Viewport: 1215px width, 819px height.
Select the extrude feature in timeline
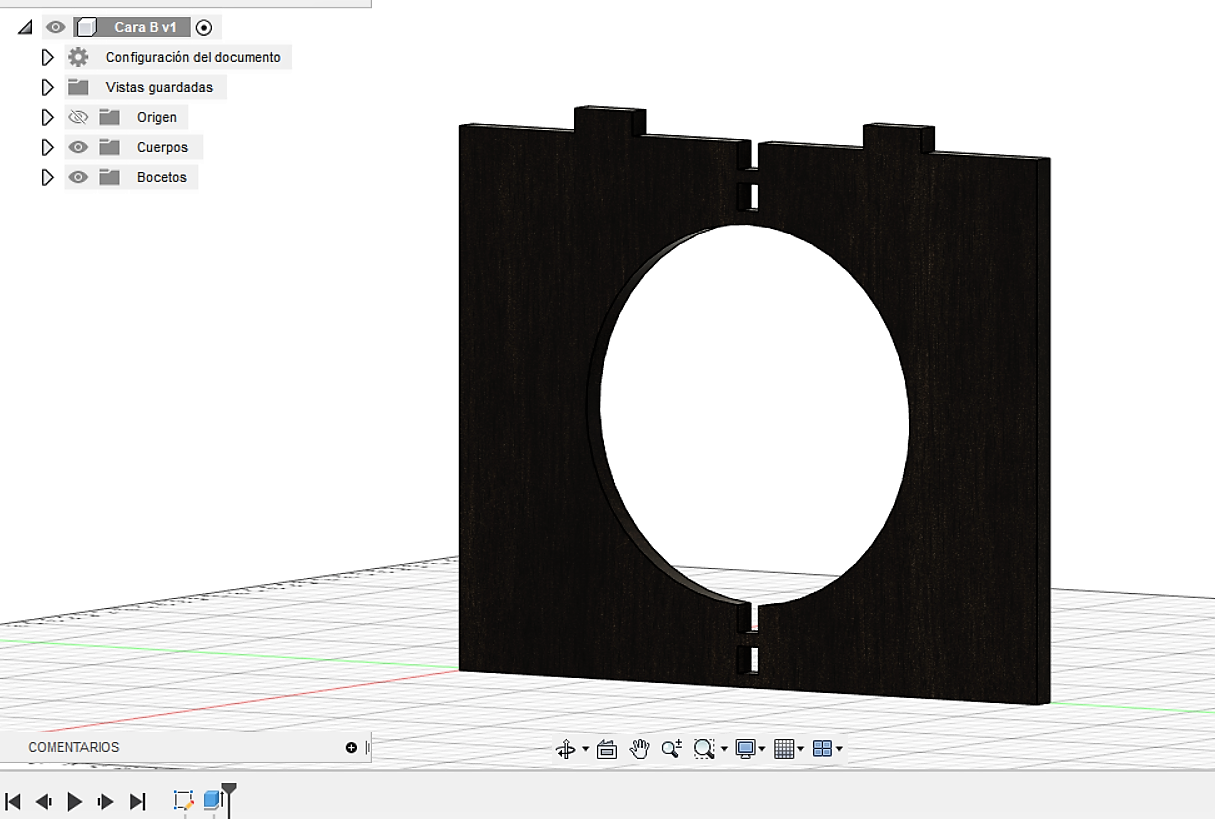pos(212,800)
